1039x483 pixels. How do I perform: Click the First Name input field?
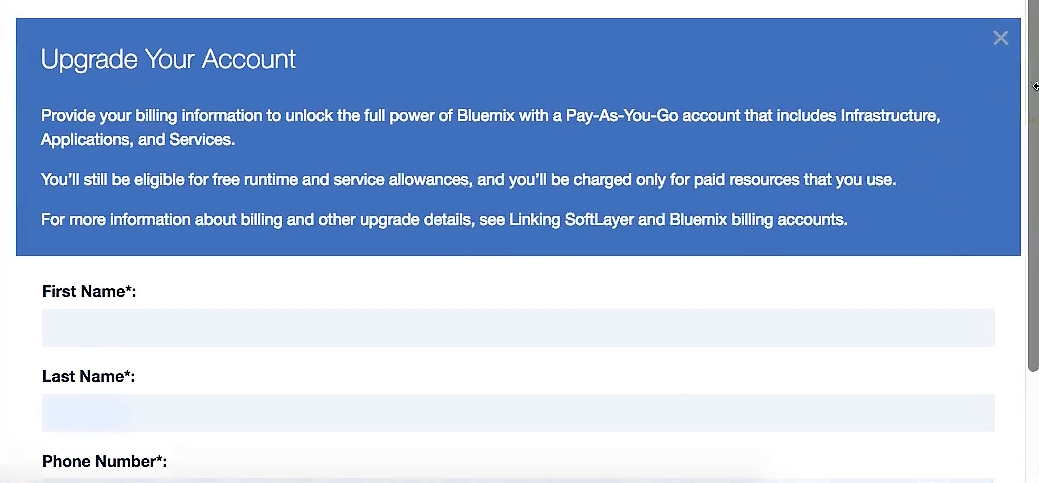point(518,328)
